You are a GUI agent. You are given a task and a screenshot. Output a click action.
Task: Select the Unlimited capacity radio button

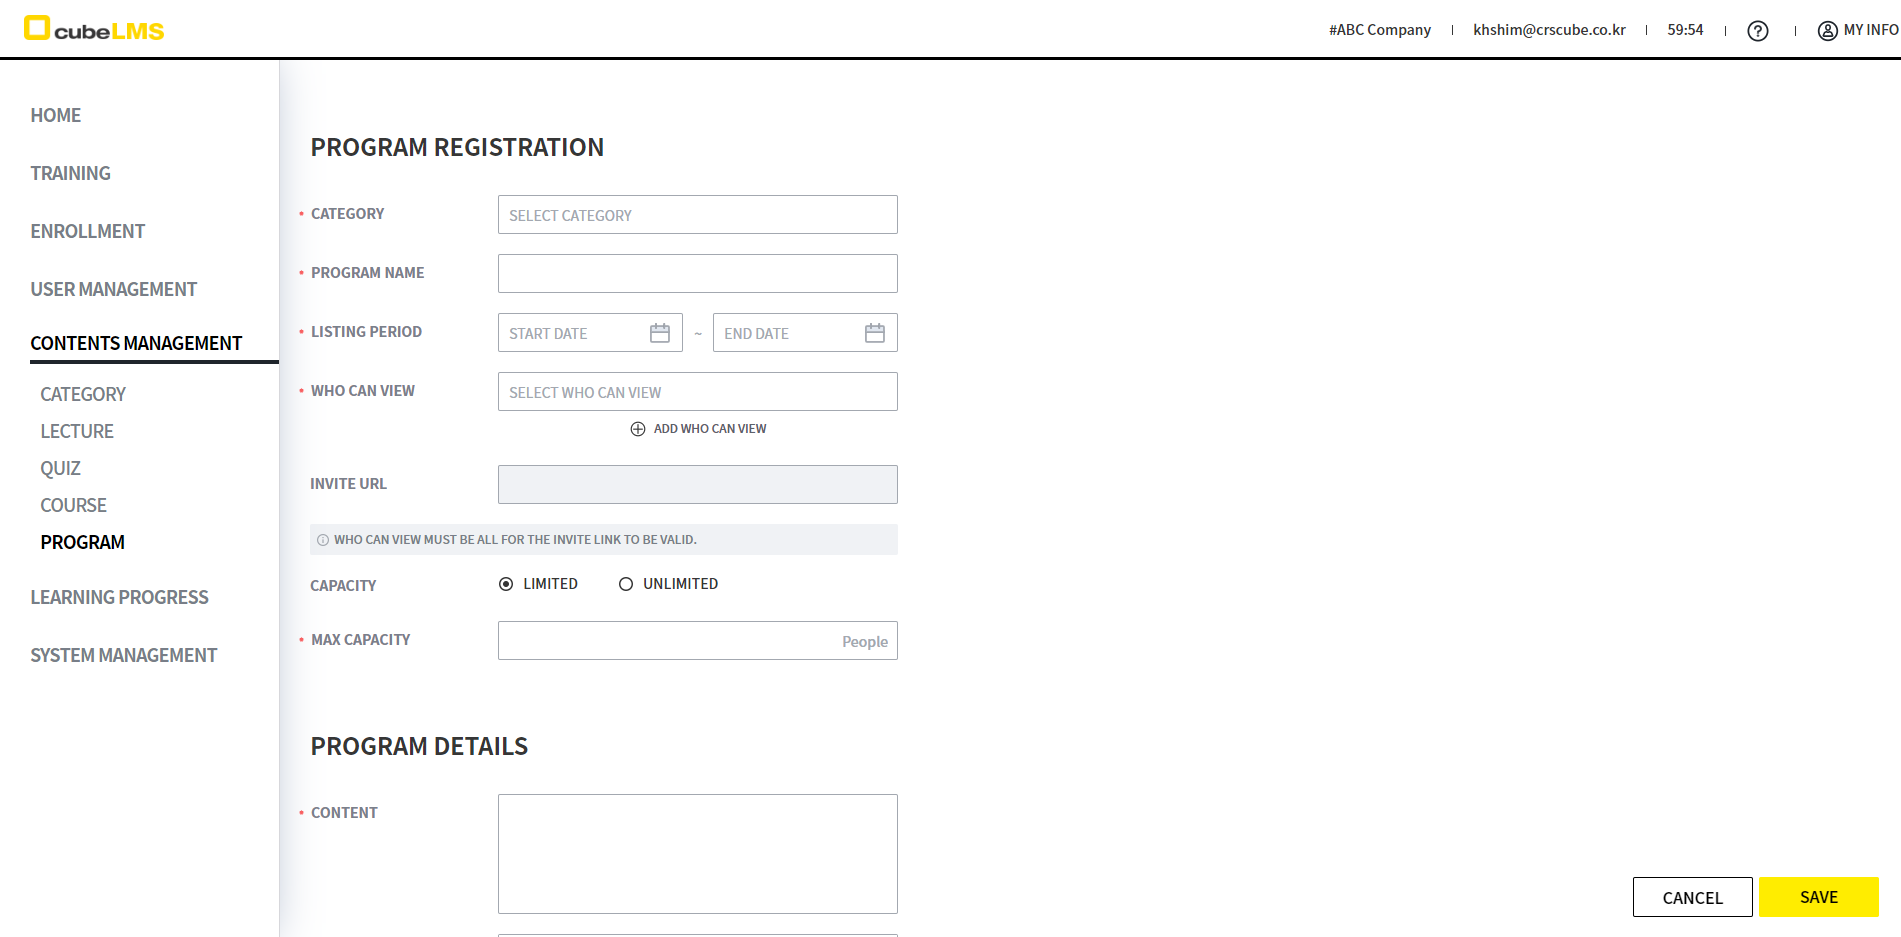point(626,584)
